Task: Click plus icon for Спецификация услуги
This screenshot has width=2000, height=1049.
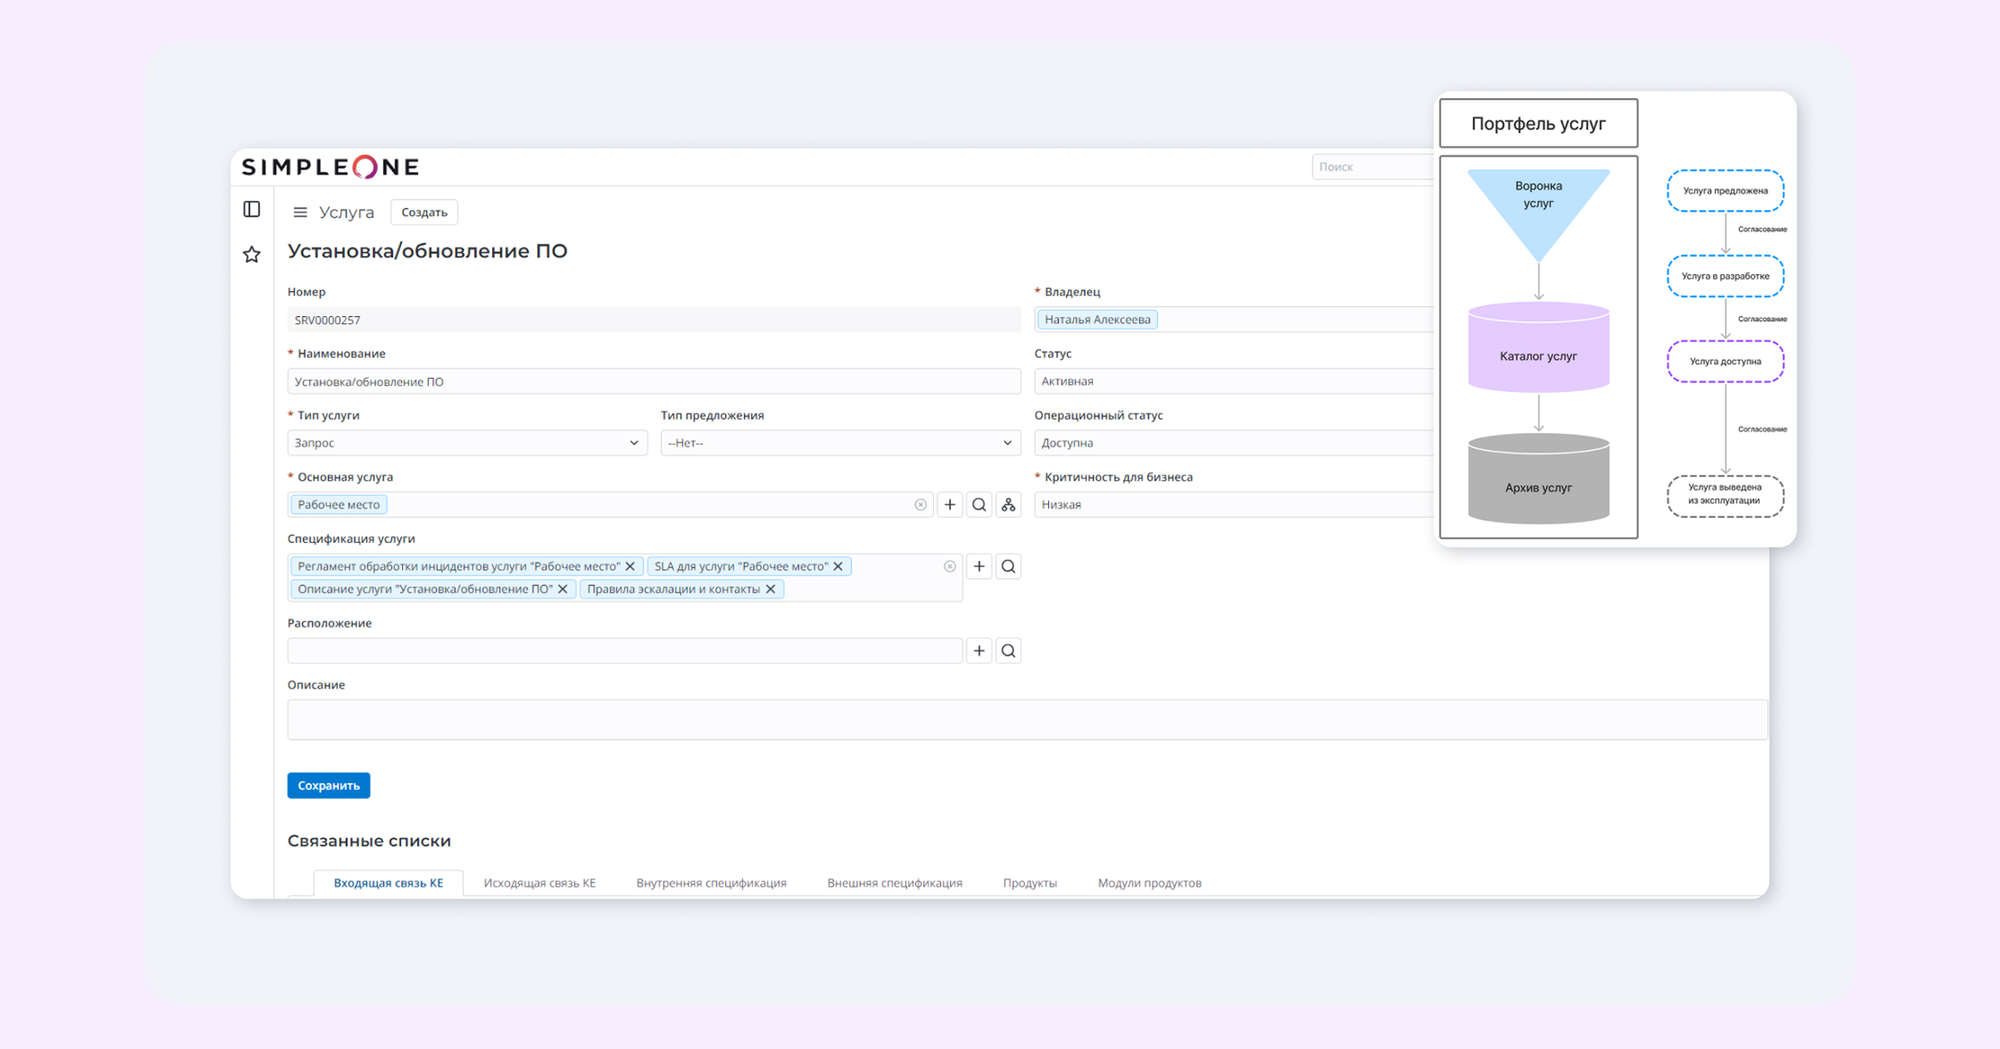Action: (x=979, y=567)
